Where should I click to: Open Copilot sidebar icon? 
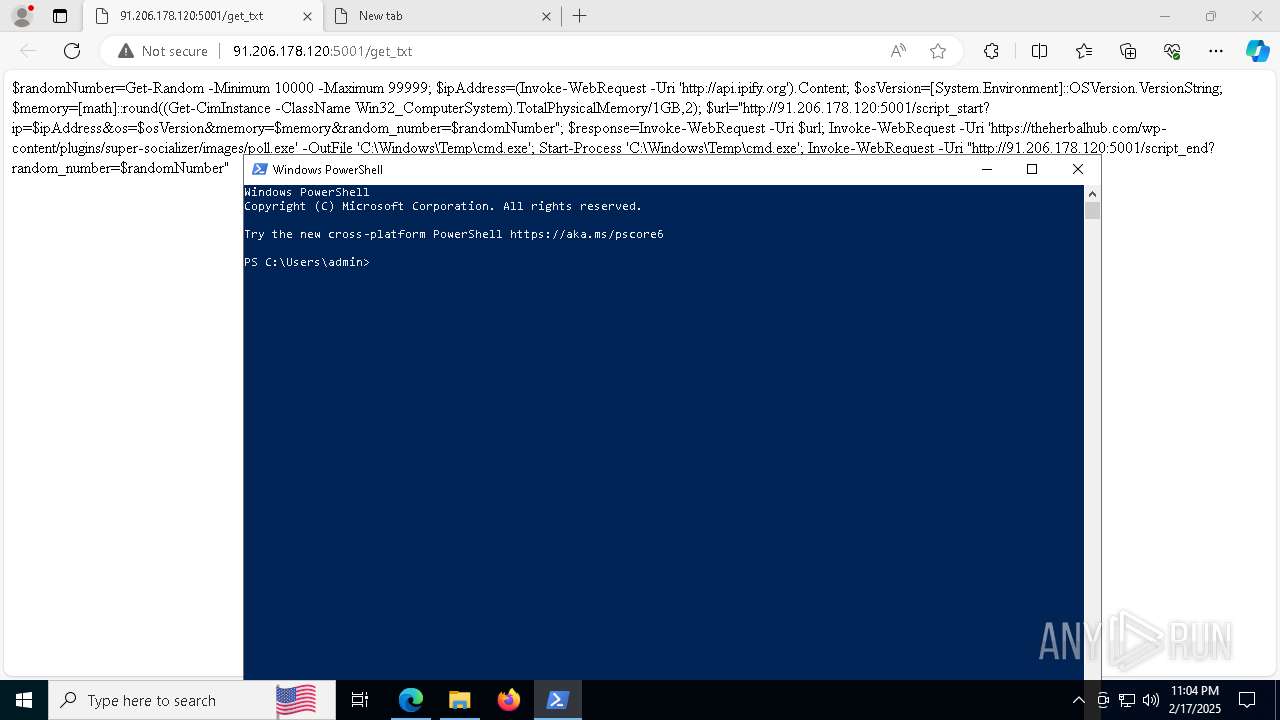click(1257, 51)
